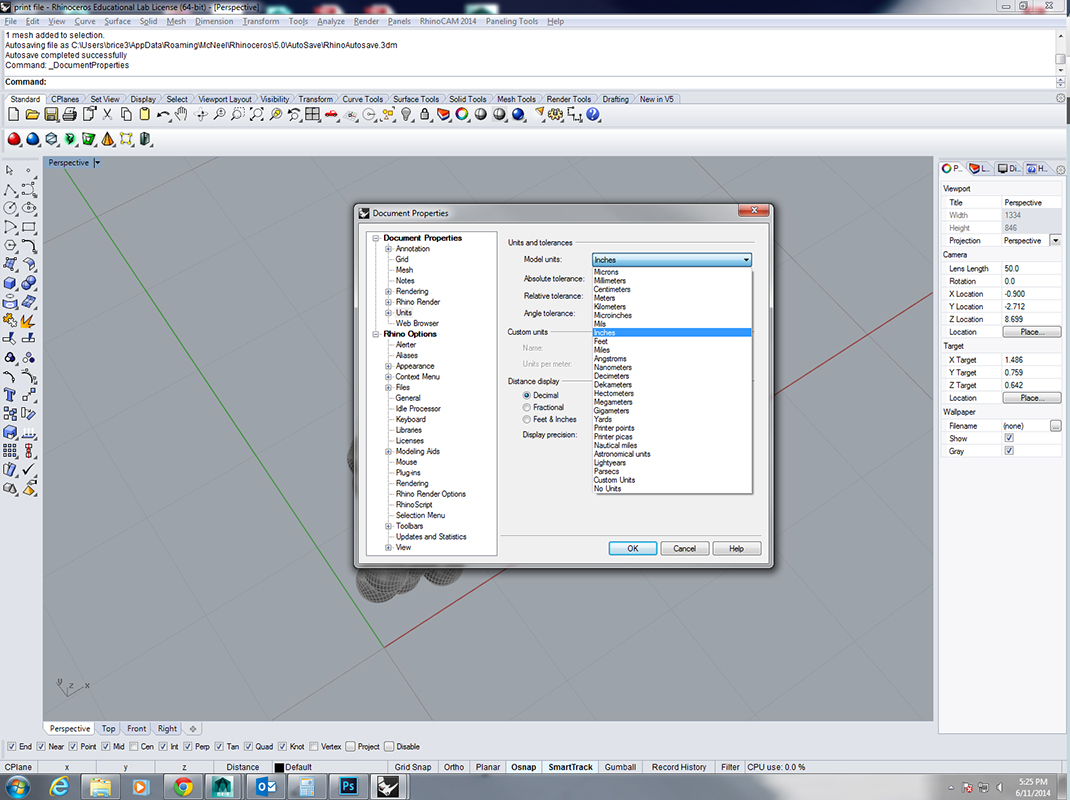Image resolution: width=1070 pixels, height=800 pixels.
Task: Select Mesh in the Document Properties tree
Action: [x=404, y=270]
